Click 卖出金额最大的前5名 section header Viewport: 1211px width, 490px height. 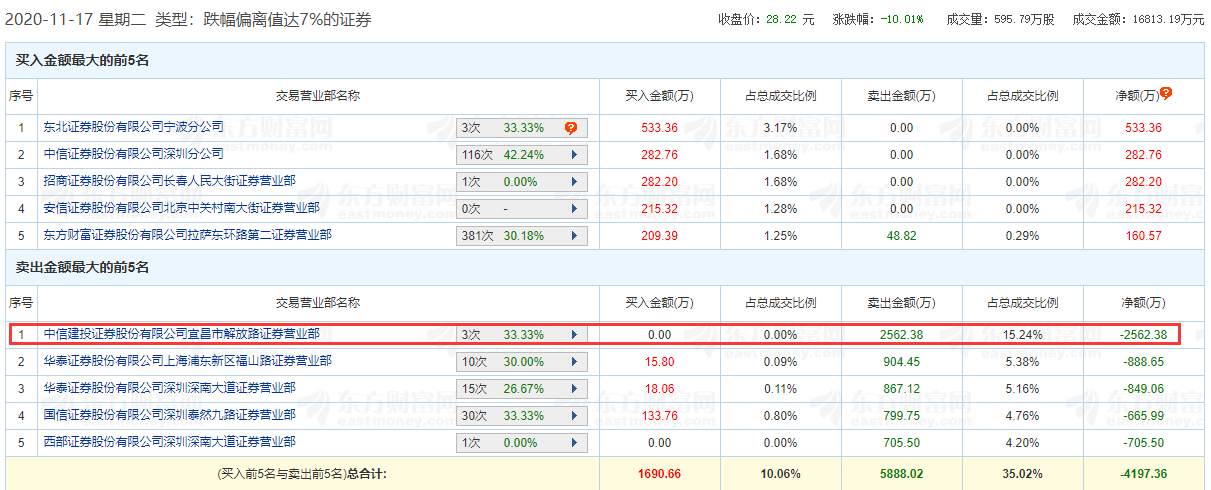click(x=83, y=268)
